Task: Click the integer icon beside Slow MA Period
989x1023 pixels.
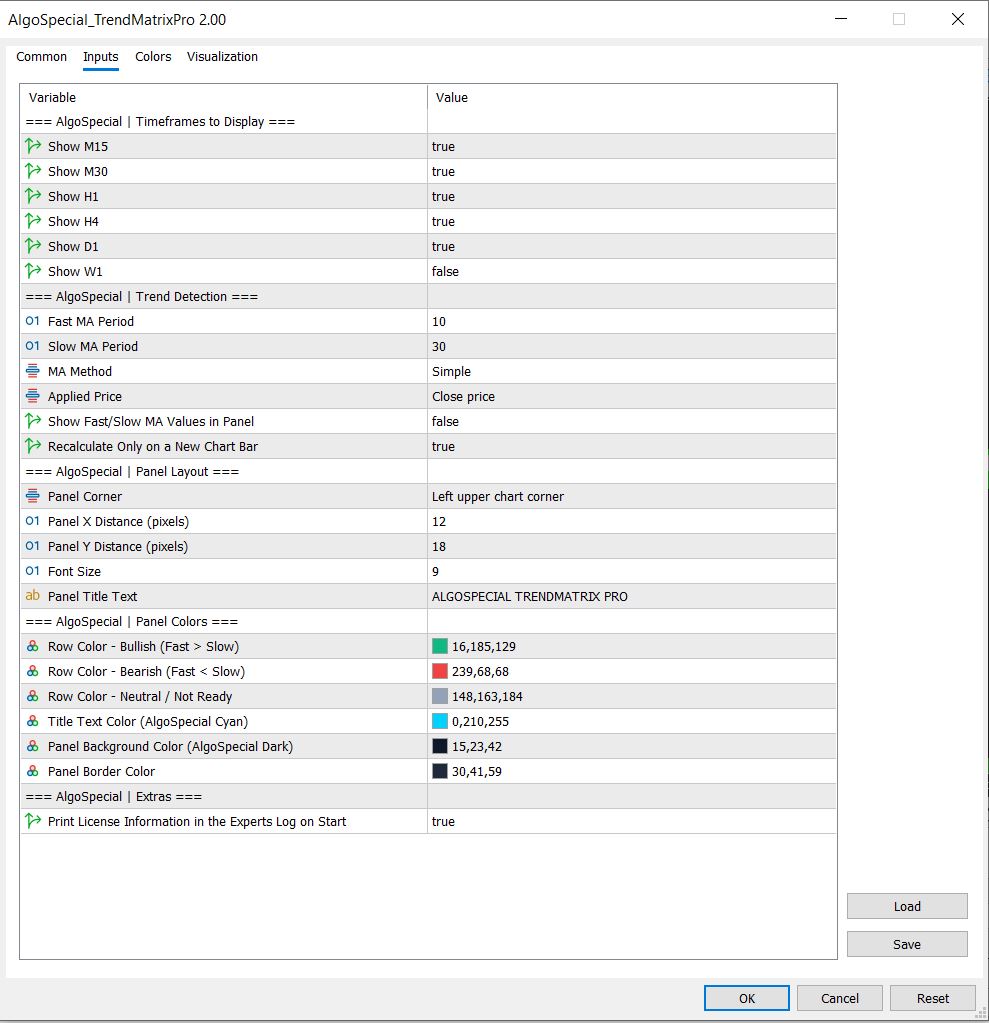Action: coord(33,346)
